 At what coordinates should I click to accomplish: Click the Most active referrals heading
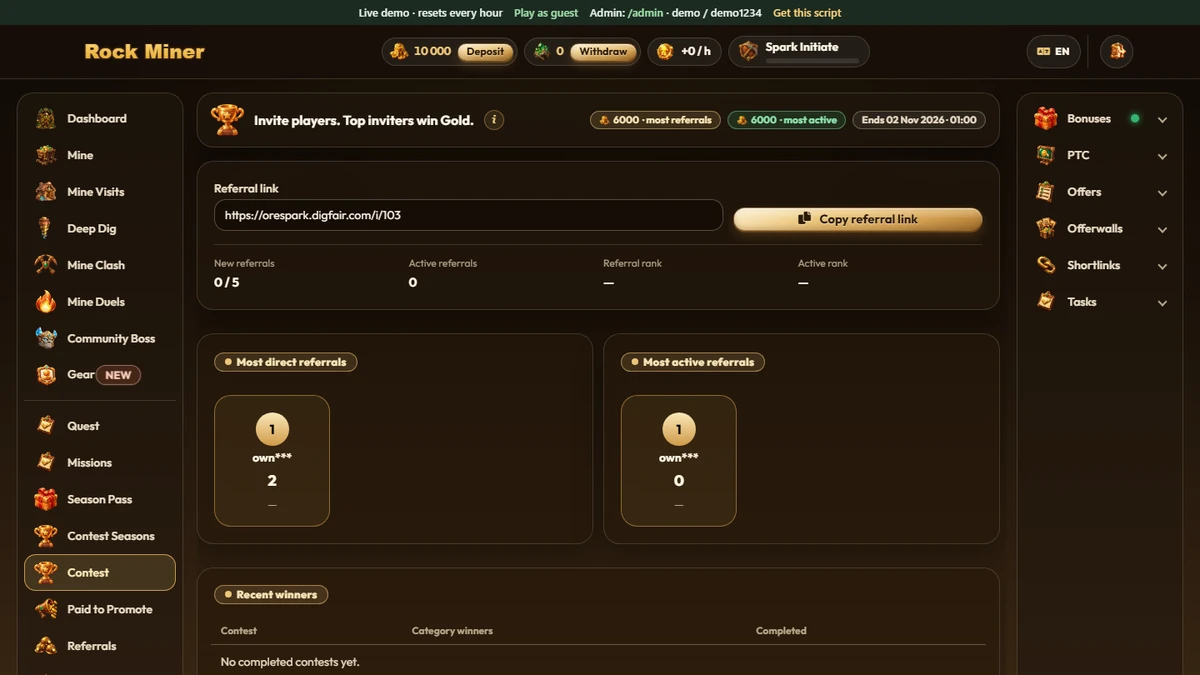tap(693, 362)
